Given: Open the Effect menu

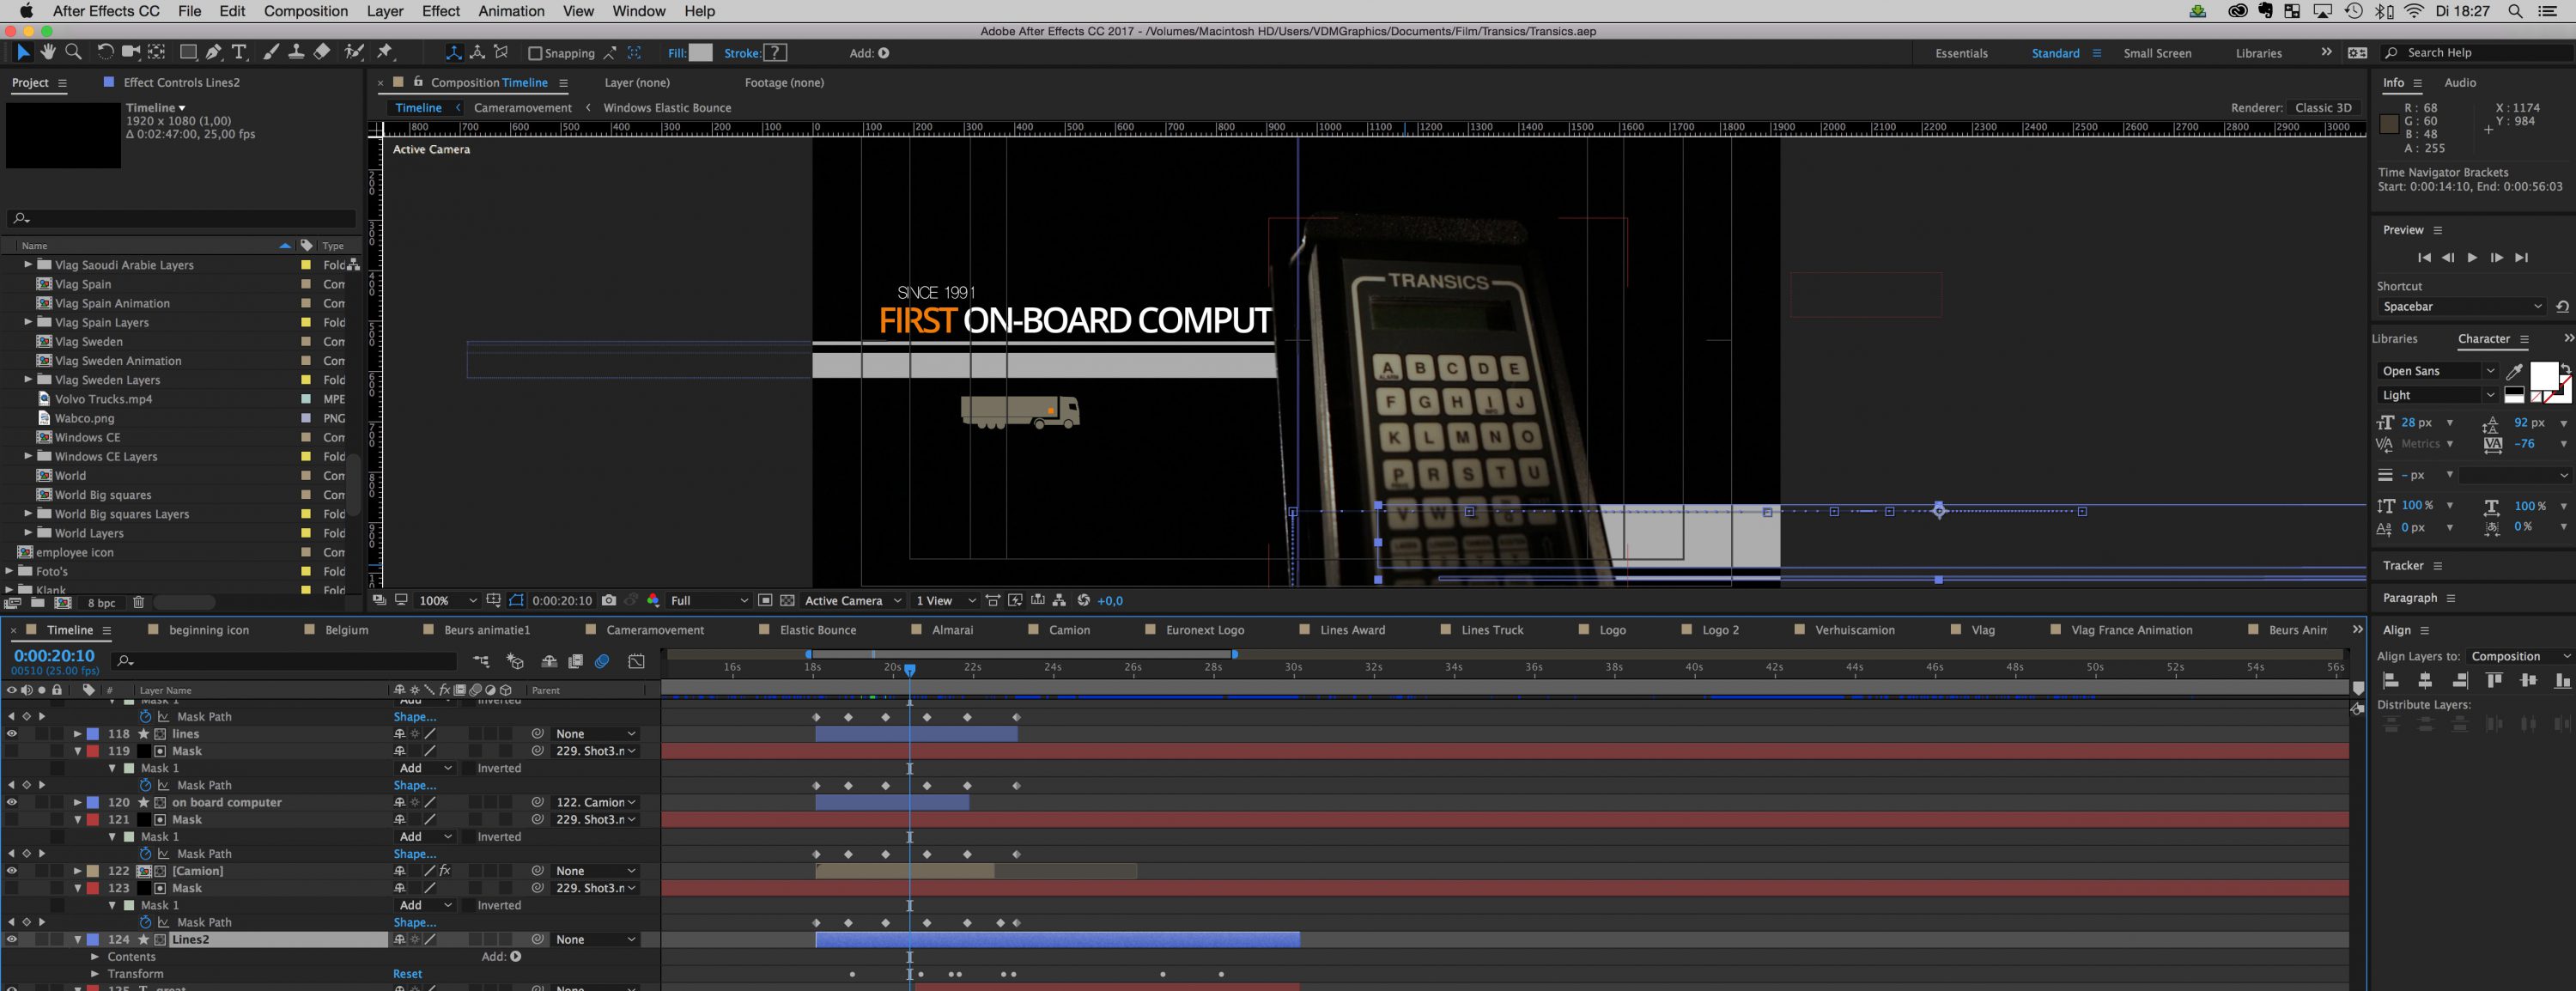Looking at the screenshot, I should (440, 11).
